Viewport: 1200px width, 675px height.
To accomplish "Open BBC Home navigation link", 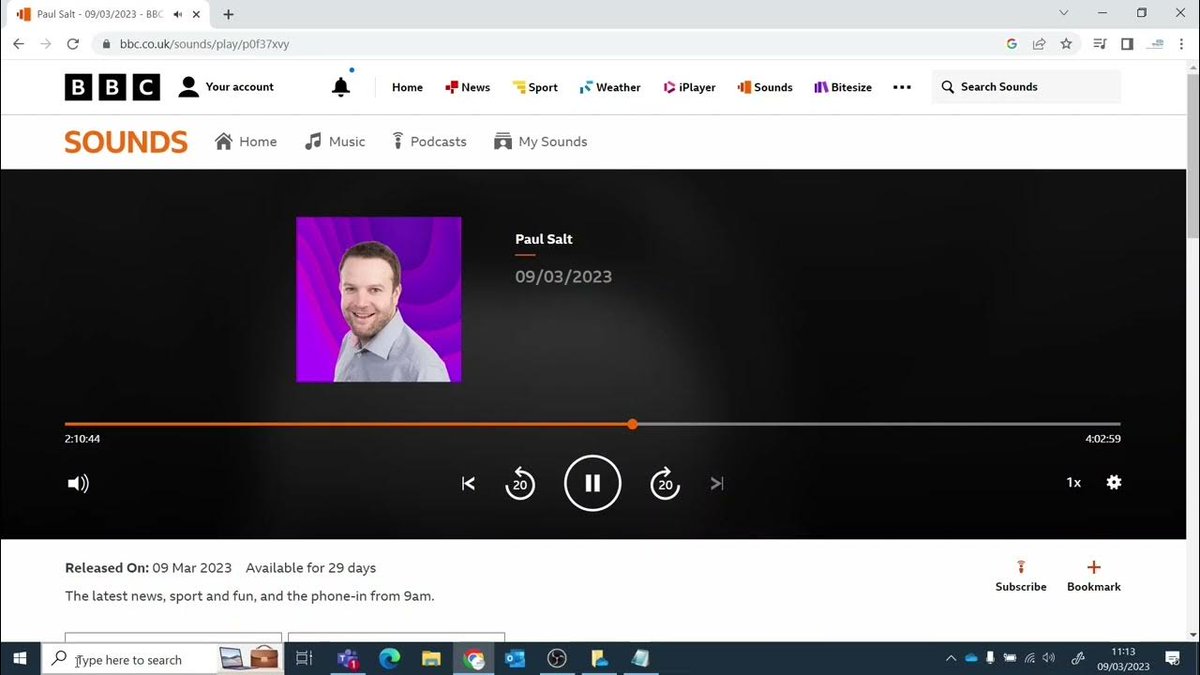I will pyautogui.click(x=407, y=87).
